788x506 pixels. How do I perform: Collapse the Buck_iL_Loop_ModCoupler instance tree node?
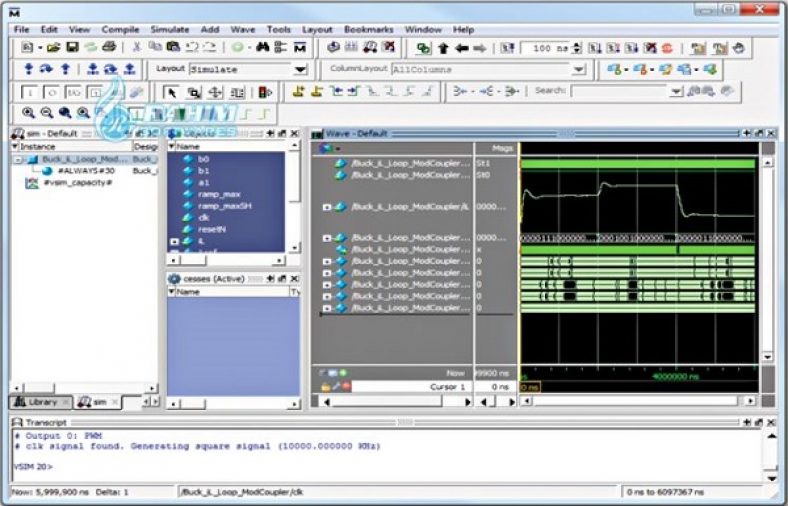(x=18, y=159)
